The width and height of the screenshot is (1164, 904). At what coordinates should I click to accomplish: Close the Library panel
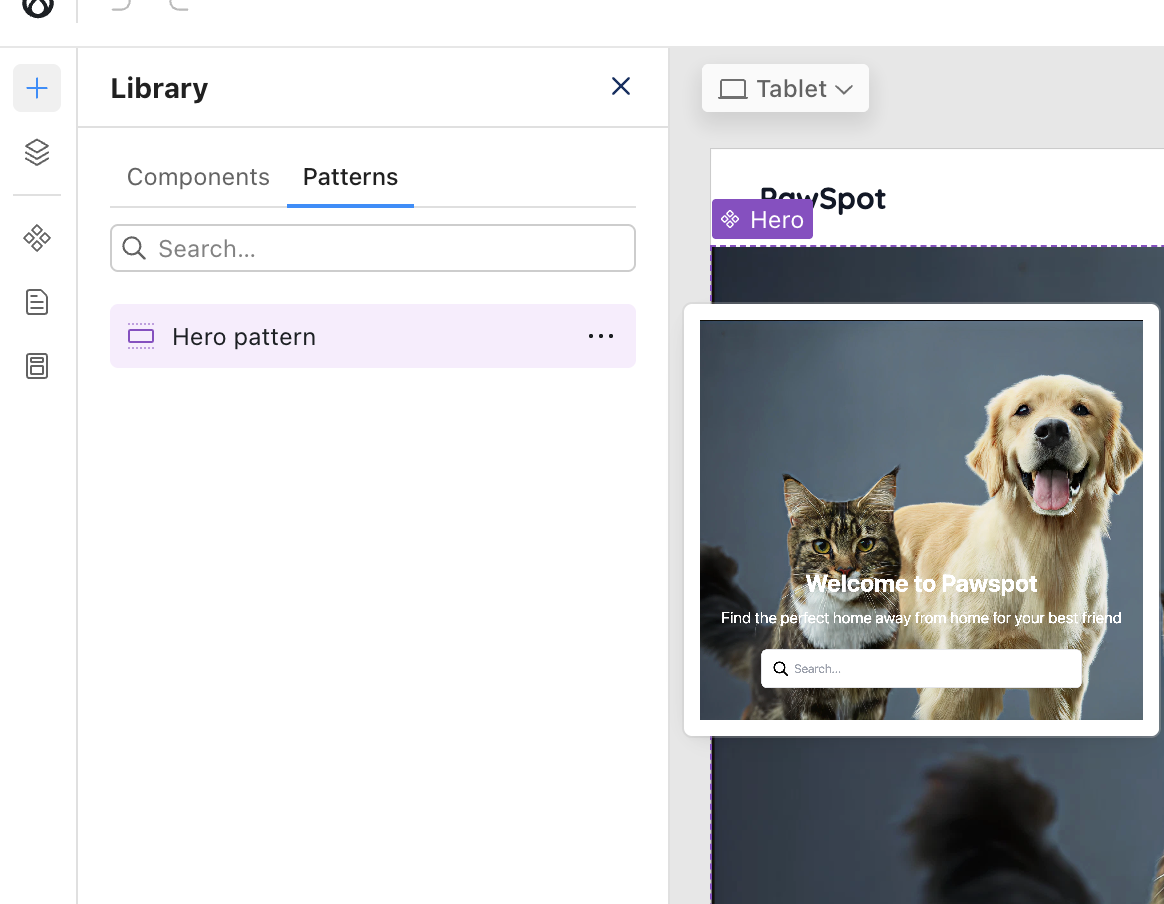[x=621, y=87]
